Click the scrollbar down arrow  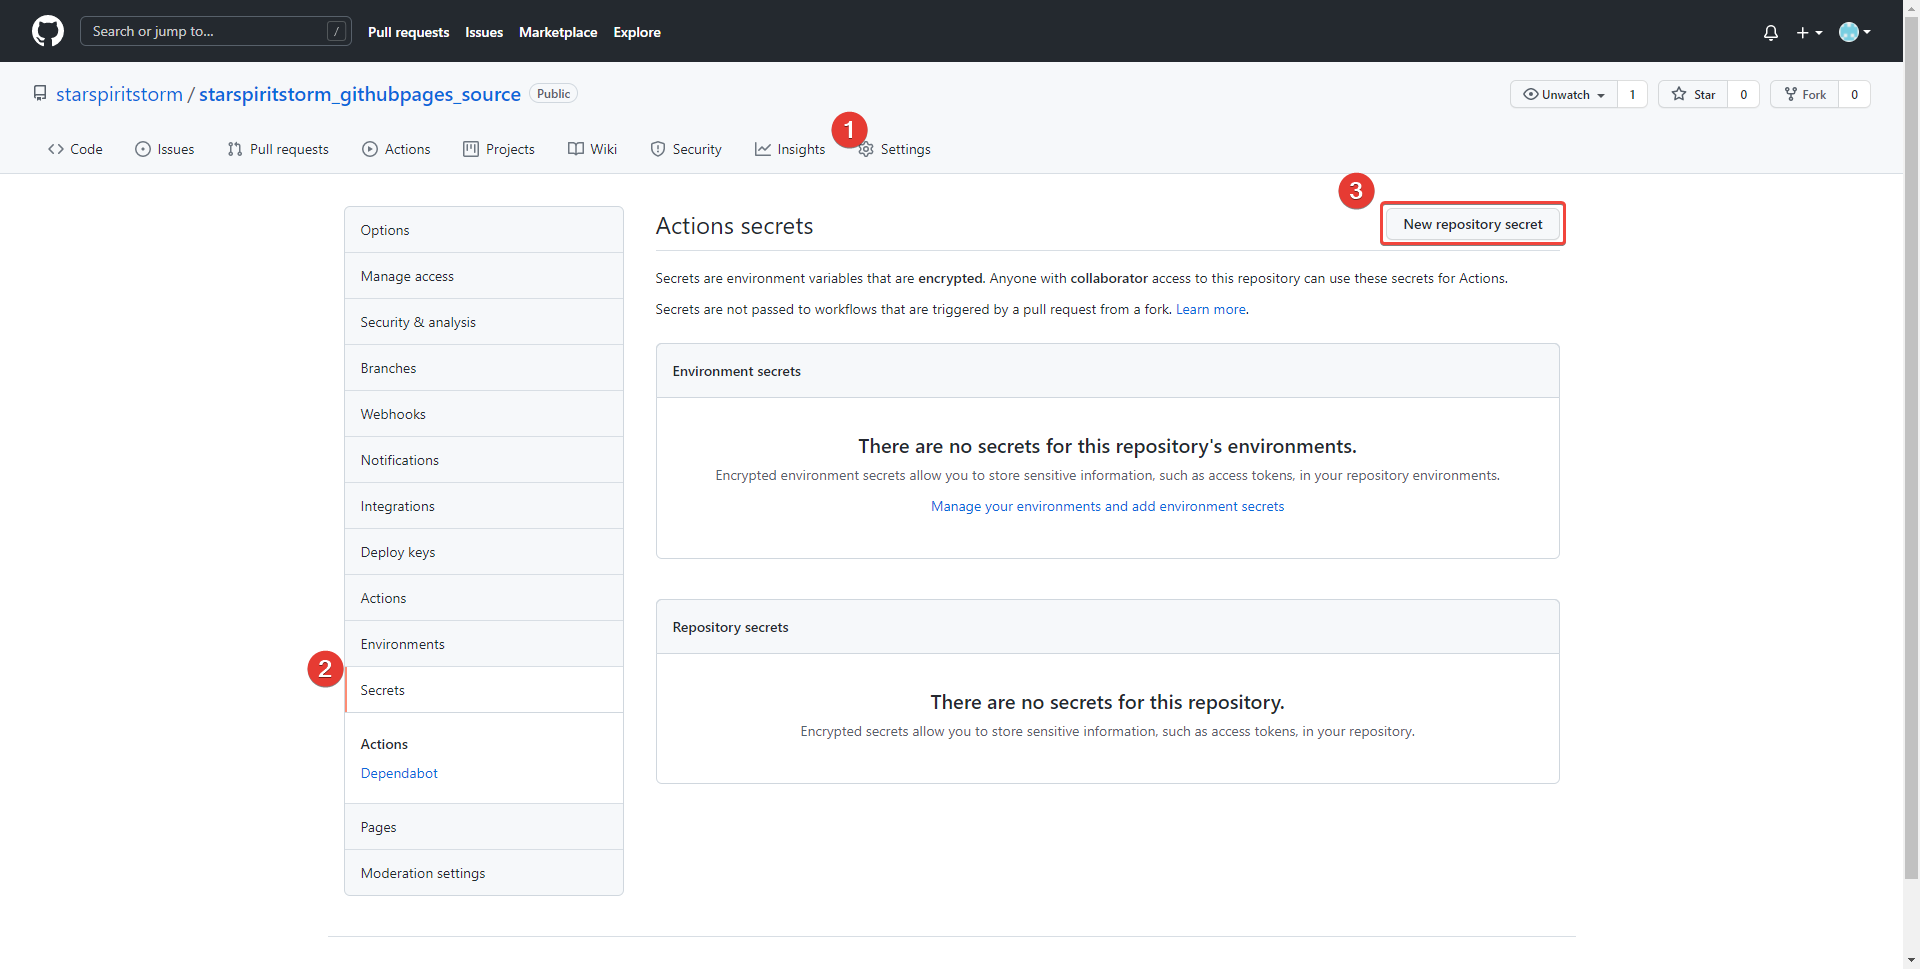[1911, 961]
